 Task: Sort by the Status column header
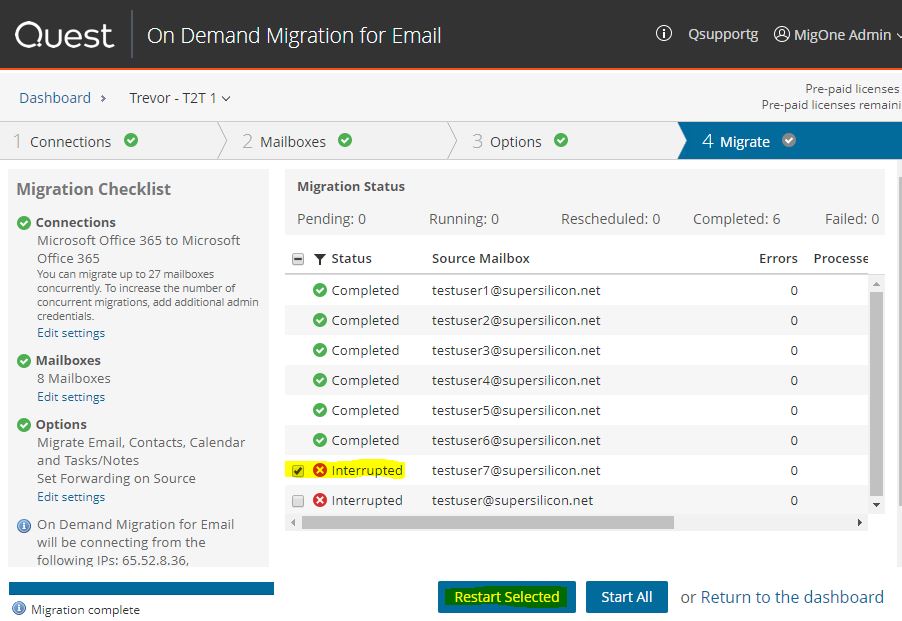tap(351, 259)
